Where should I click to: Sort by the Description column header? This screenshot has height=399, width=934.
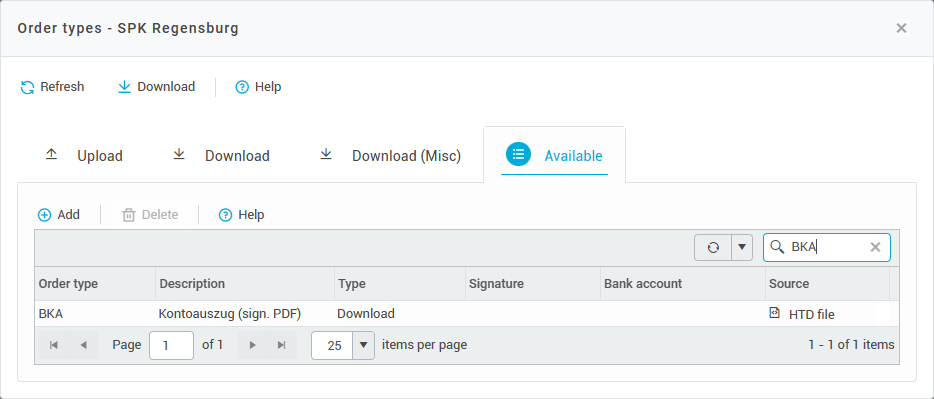[245, 283]
